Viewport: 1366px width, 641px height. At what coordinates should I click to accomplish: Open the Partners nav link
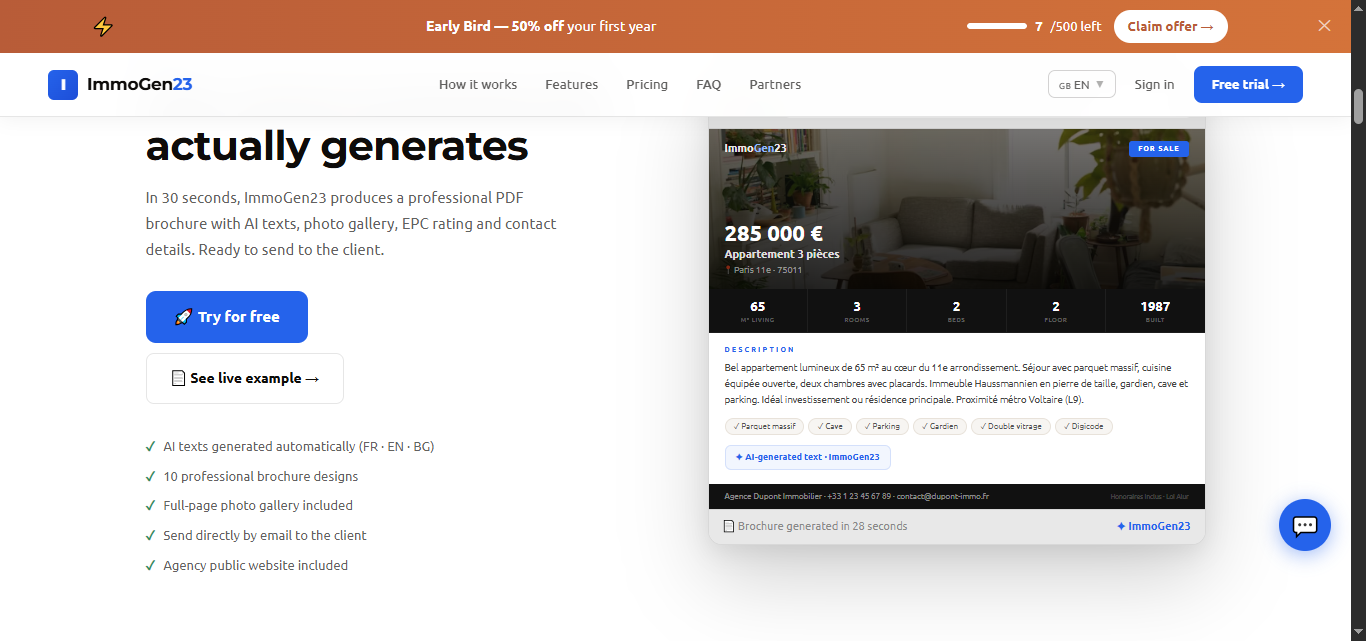point(775,85)
